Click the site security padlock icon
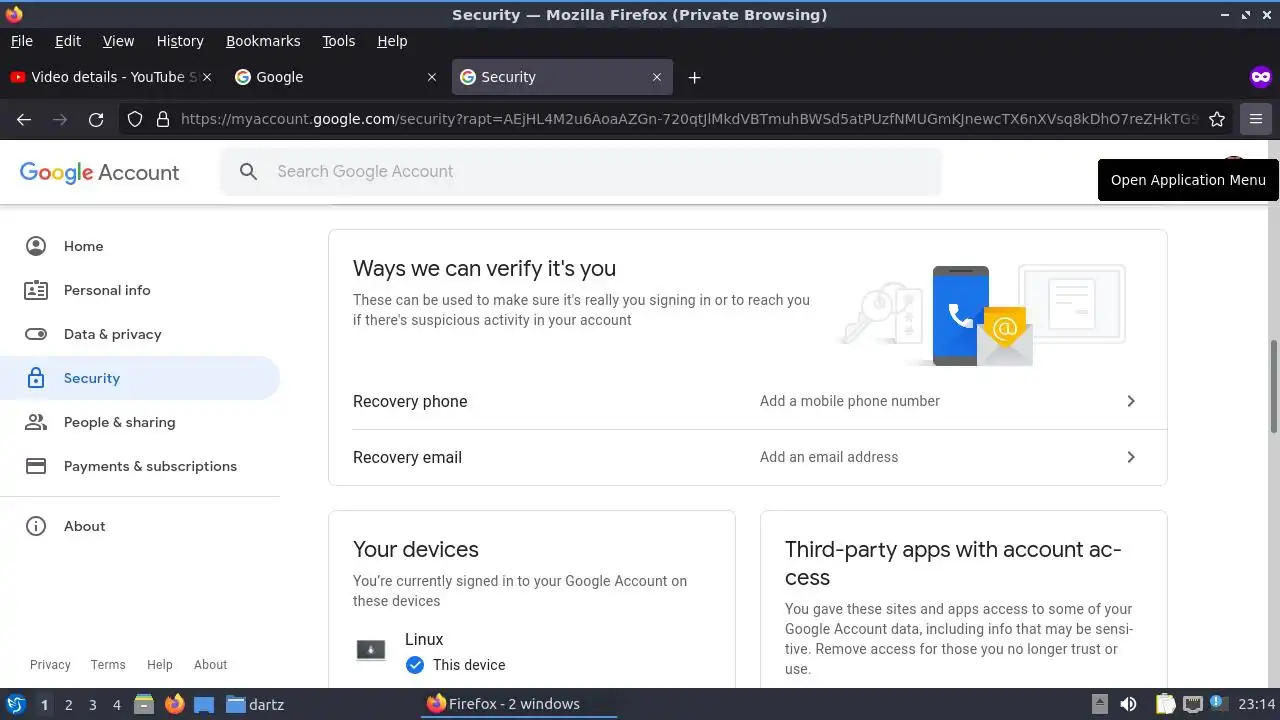 163,119
